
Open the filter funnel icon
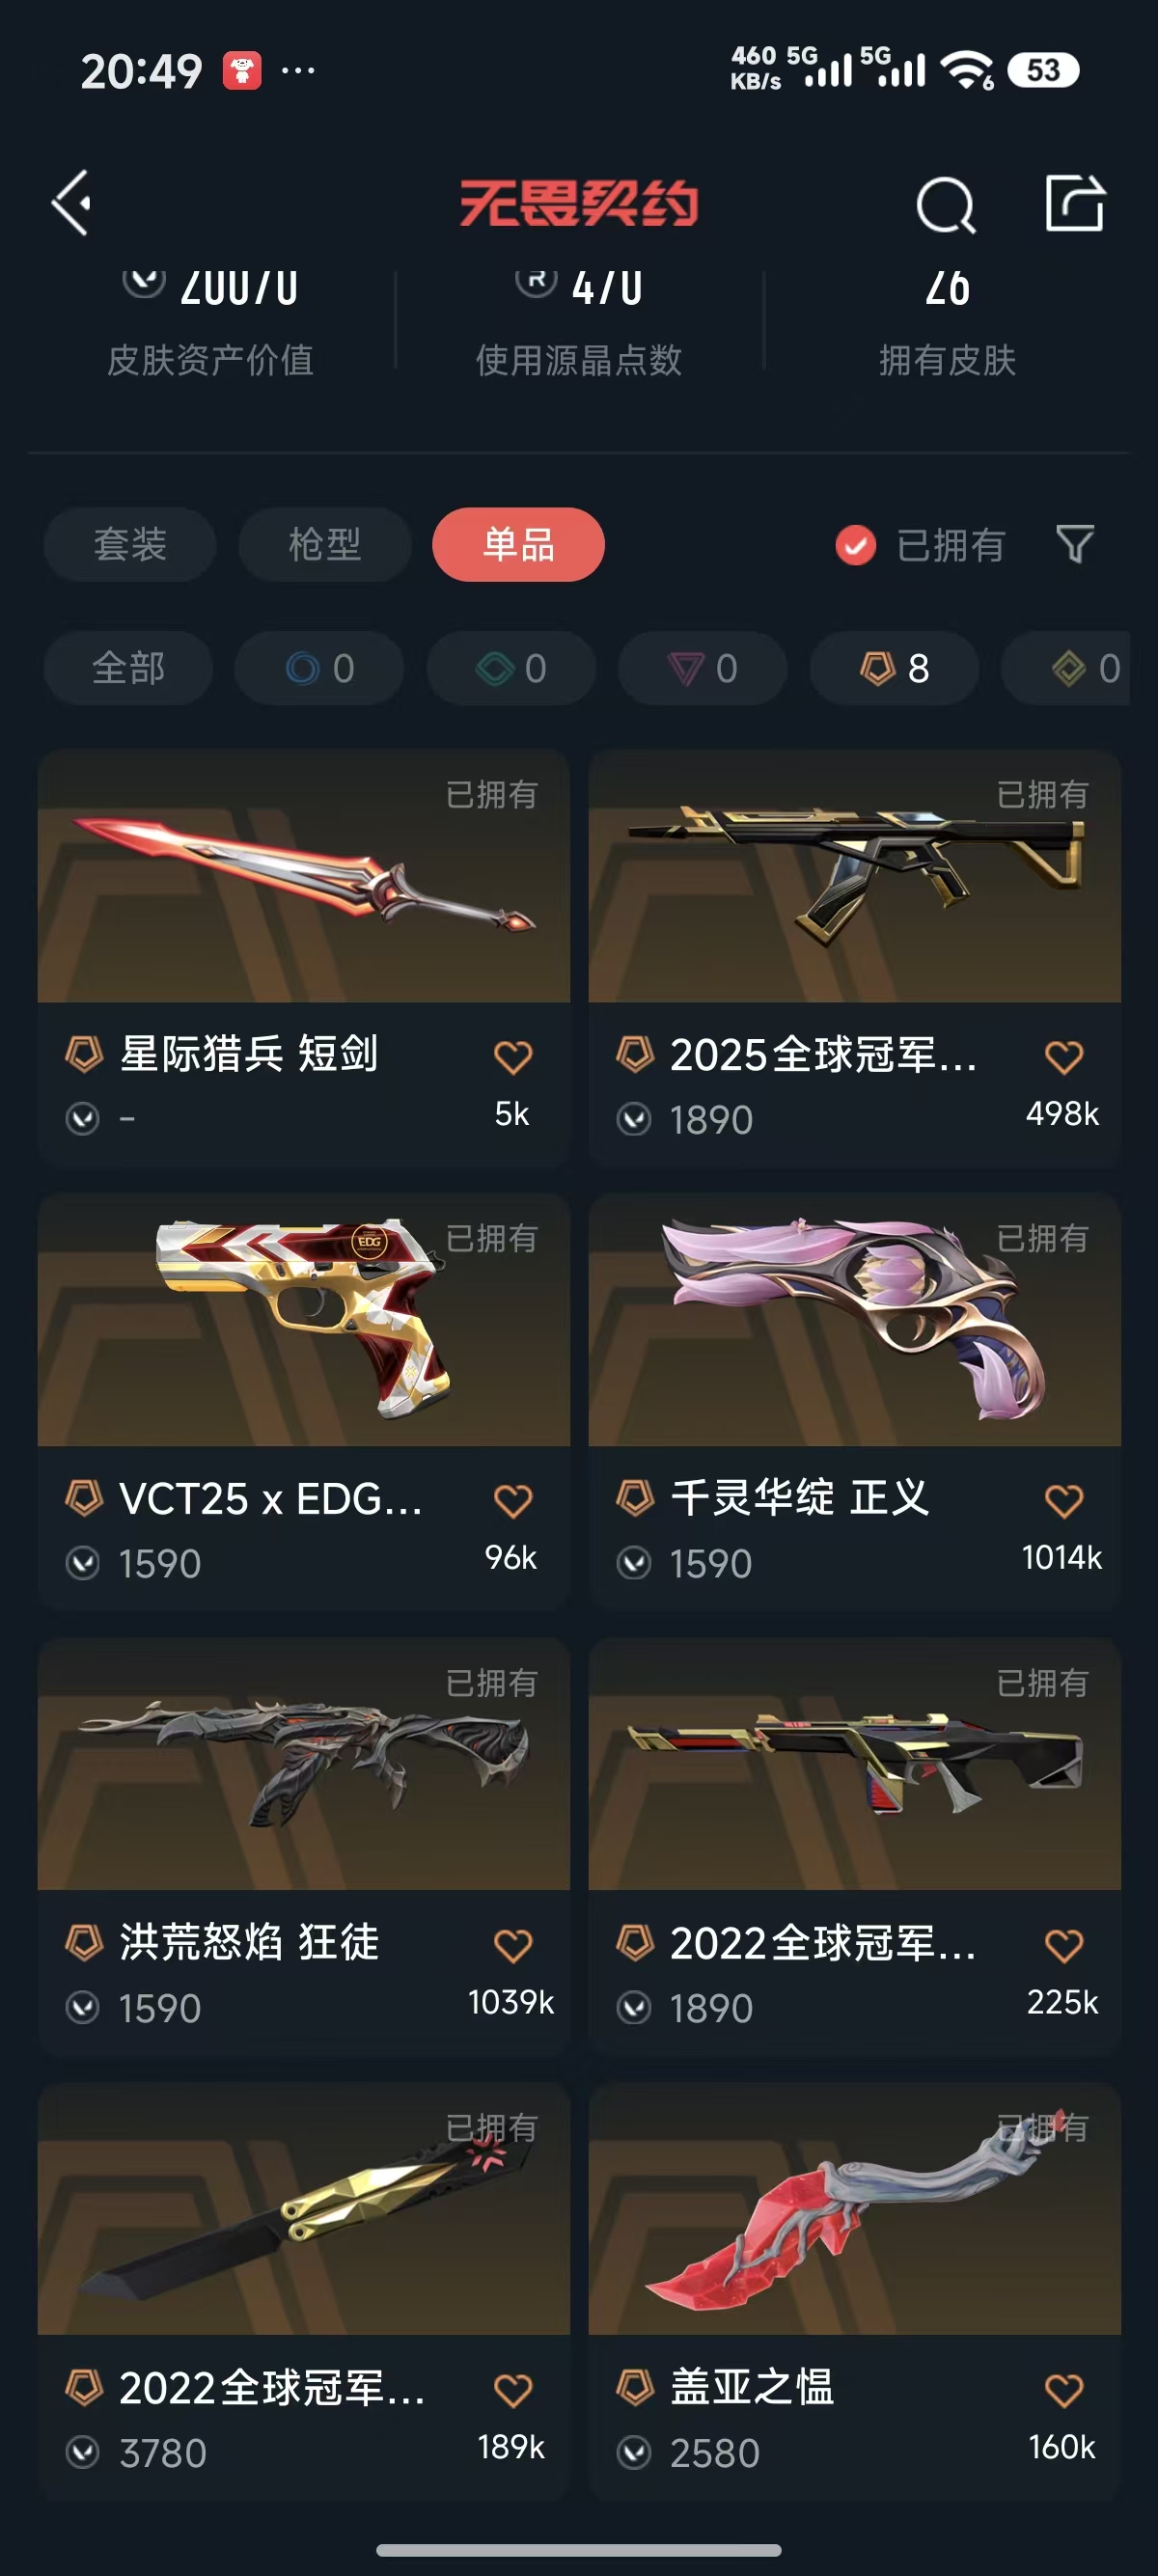[1075, 544]
